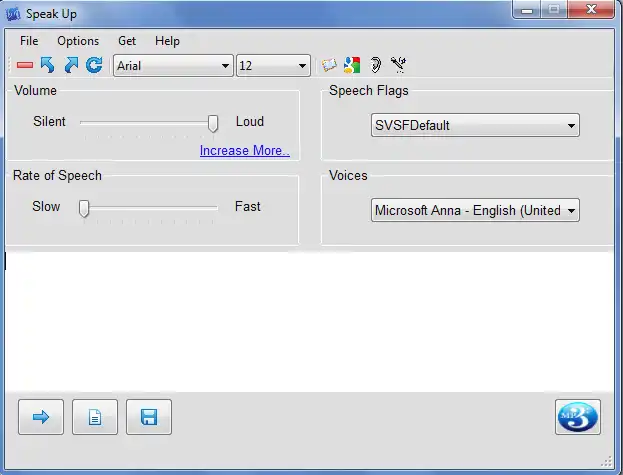Expand the Microsoft Anna voices dropdown
Screen dimensions: 623x475
coord(475,210)
